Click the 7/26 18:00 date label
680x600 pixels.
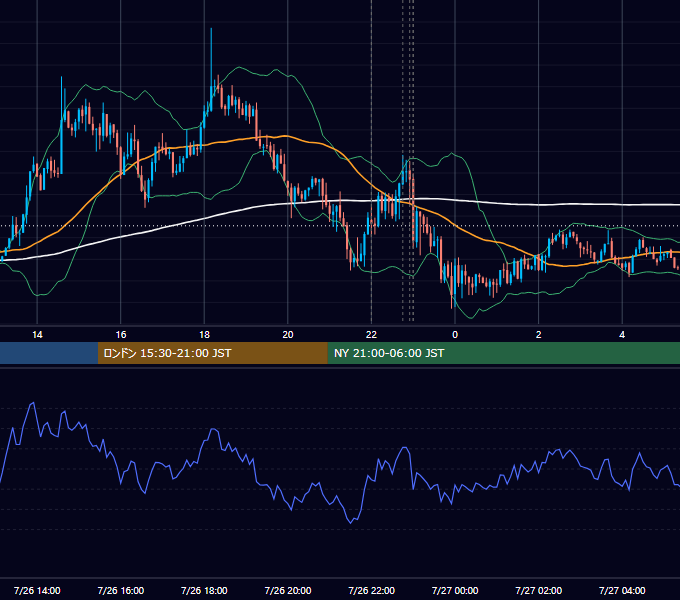(x=204, y=590)
